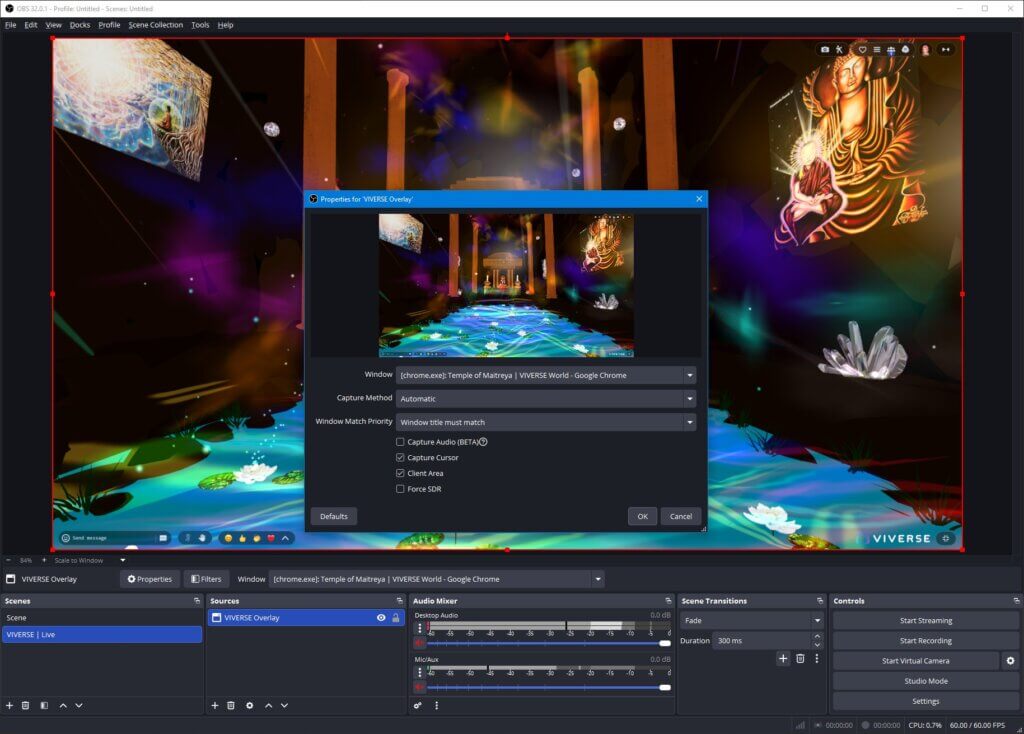
Task: Enable the Capture Audio (BETA) checkbox
Action: tap(401, 441)
